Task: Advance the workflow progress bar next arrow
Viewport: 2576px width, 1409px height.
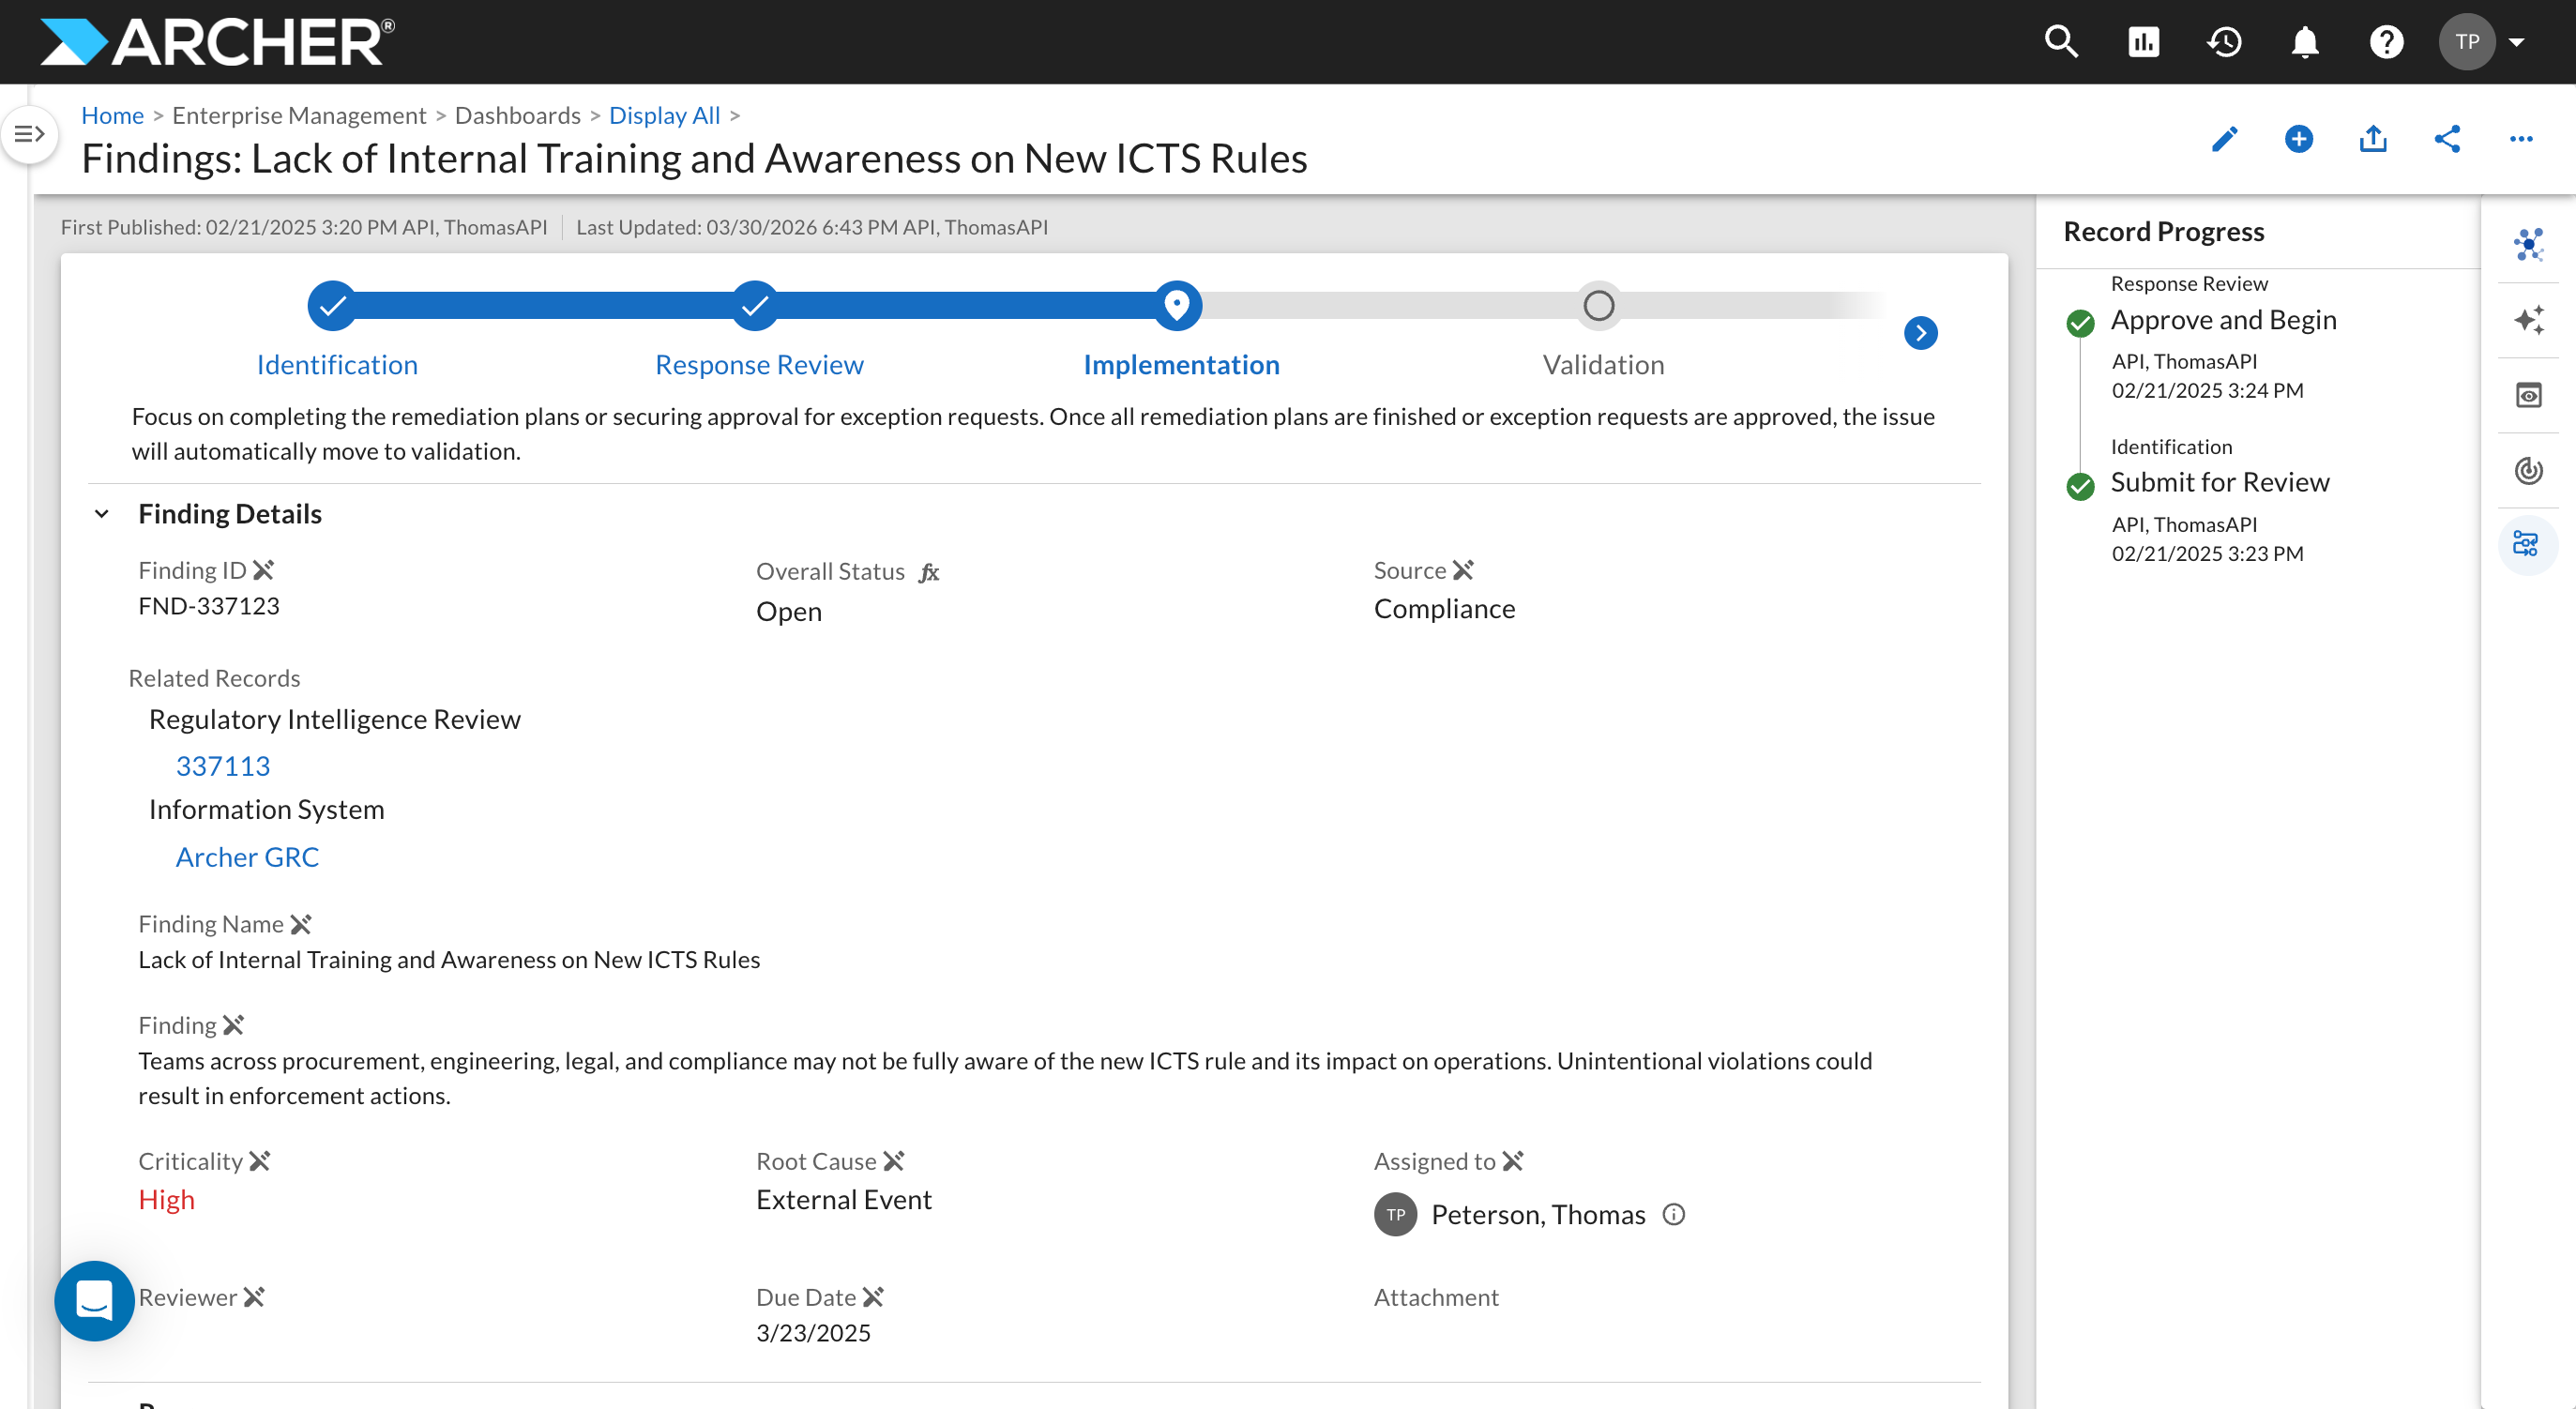Action: (1920, 333)
